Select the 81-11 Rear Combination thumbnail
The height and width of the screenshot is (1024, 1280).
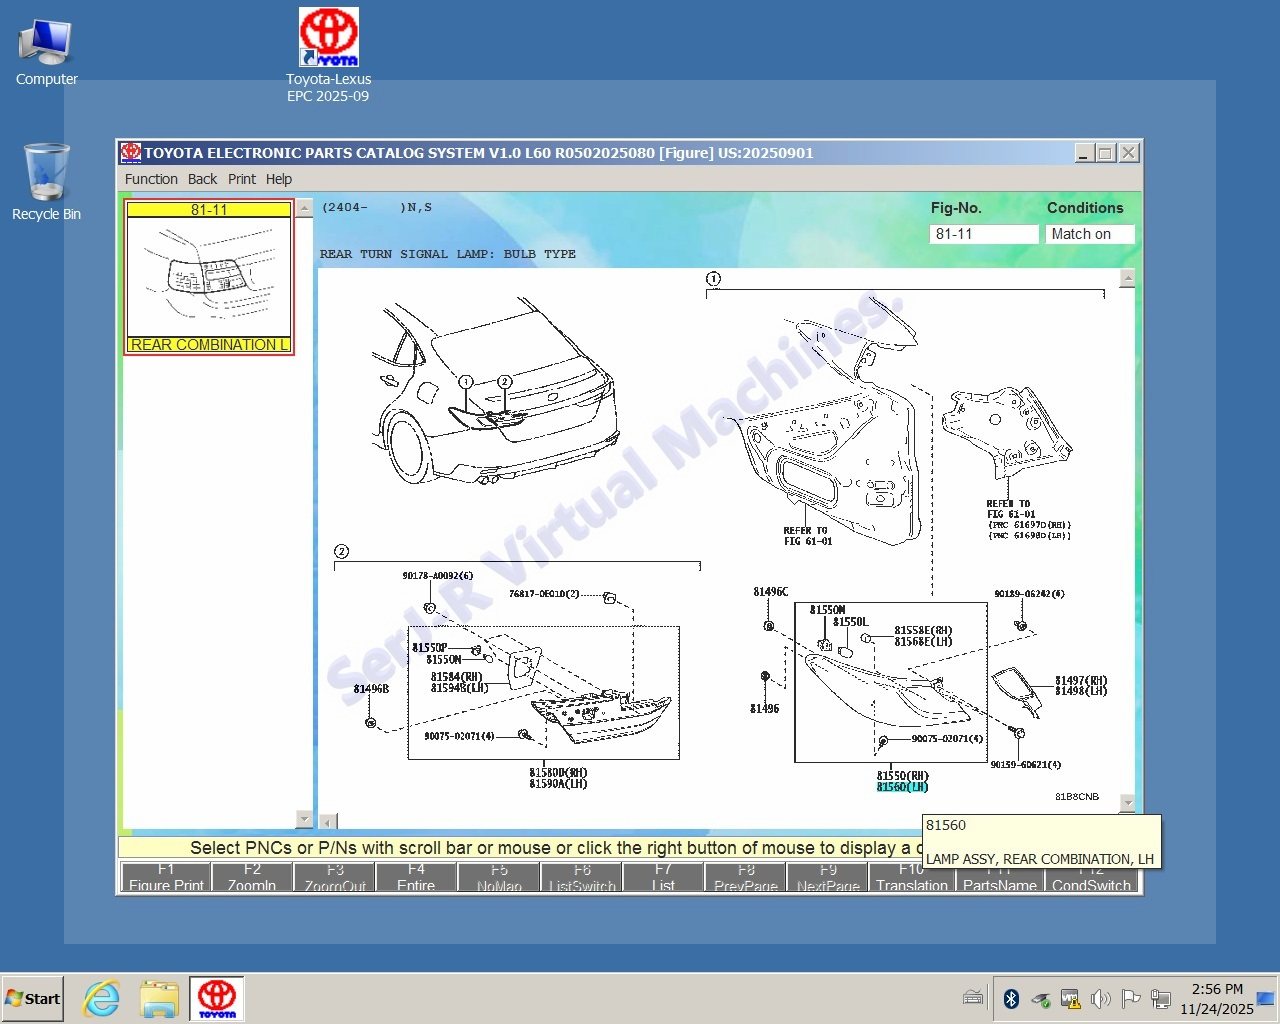tap(209, 277)
